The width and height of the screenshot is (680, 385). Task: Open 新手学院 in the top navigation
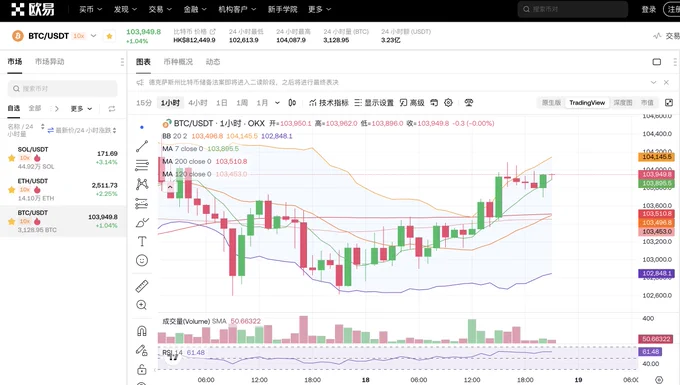282,9
